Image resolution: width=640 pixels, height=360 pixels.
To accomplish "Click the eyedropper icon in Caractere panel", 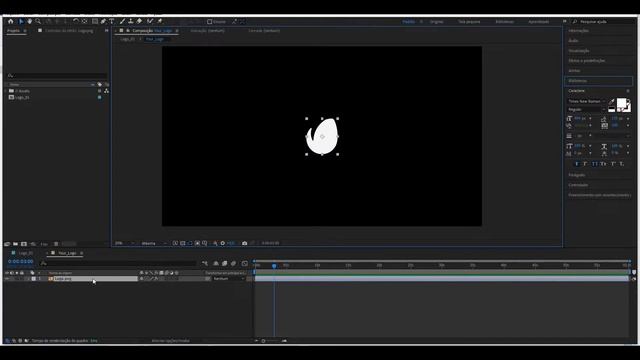I will coord(611,102).
